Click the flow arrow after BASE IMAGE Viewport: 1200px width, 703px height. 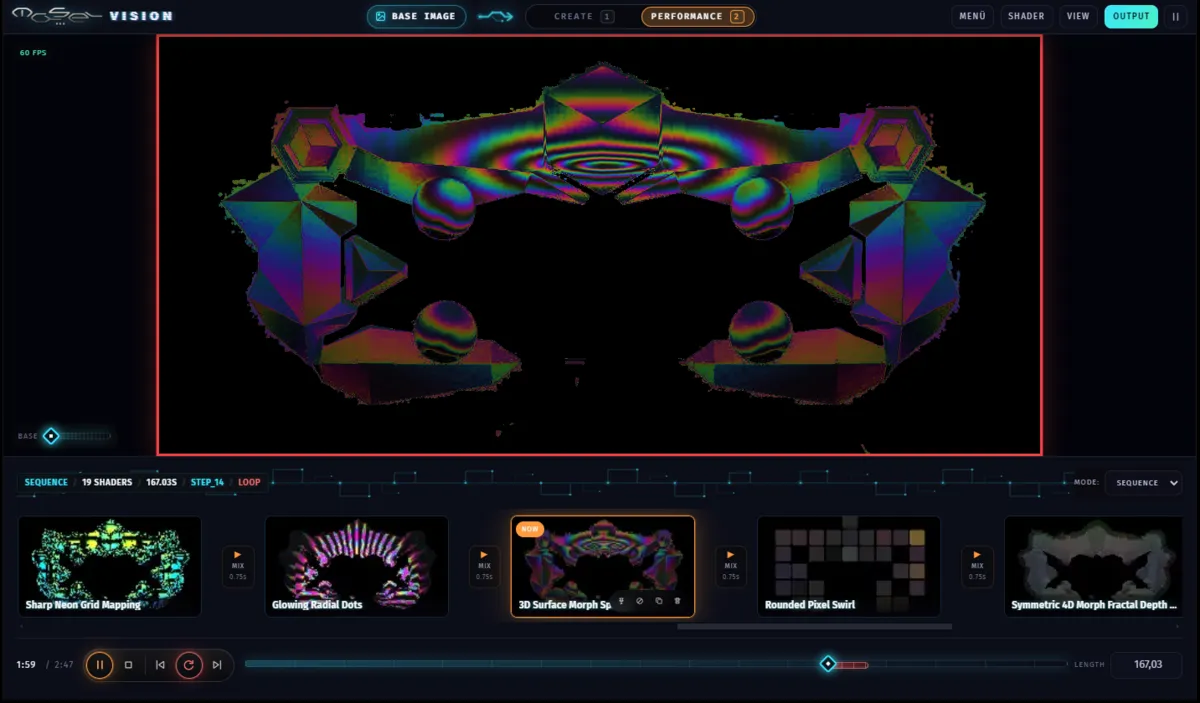[495, 16]
